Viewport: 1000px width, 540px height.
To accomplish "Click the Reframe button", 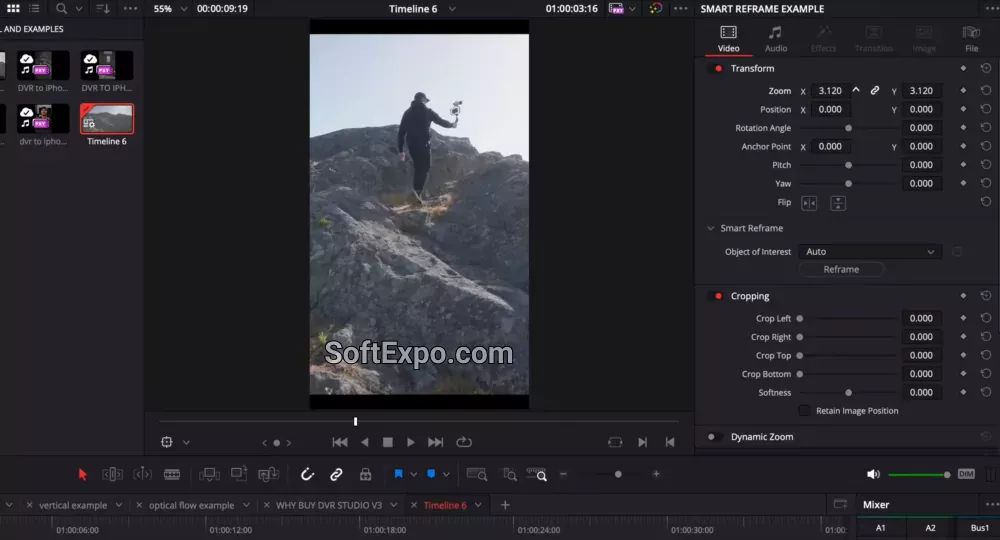I will 841,269.
